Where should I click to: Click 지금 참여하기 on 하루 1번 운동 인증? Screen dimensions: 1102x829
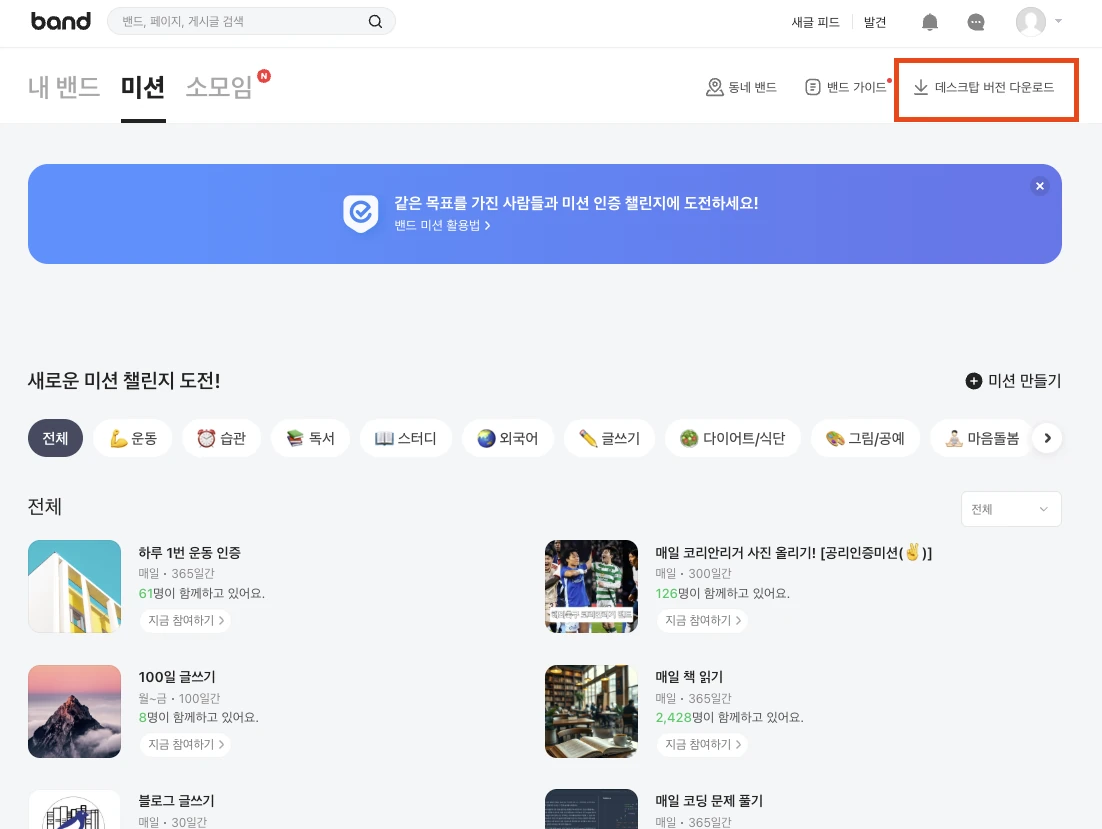tap(184, 620)
